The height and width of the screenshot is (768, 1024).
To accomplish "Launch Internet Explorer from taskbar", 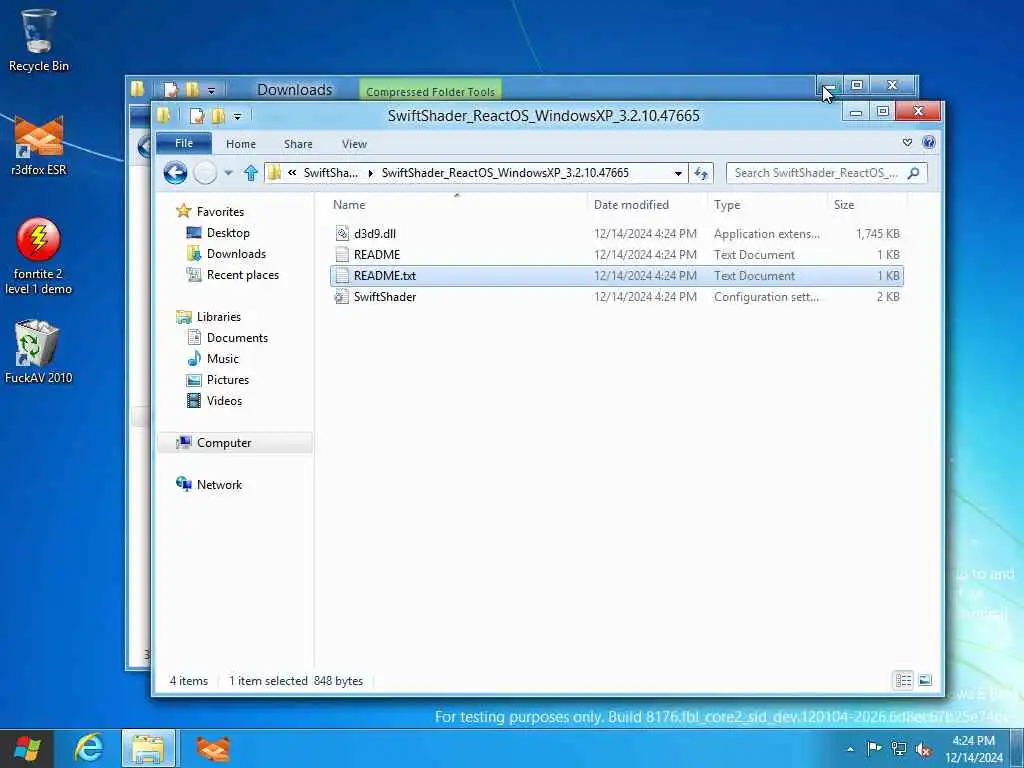I will coord(88,748).
